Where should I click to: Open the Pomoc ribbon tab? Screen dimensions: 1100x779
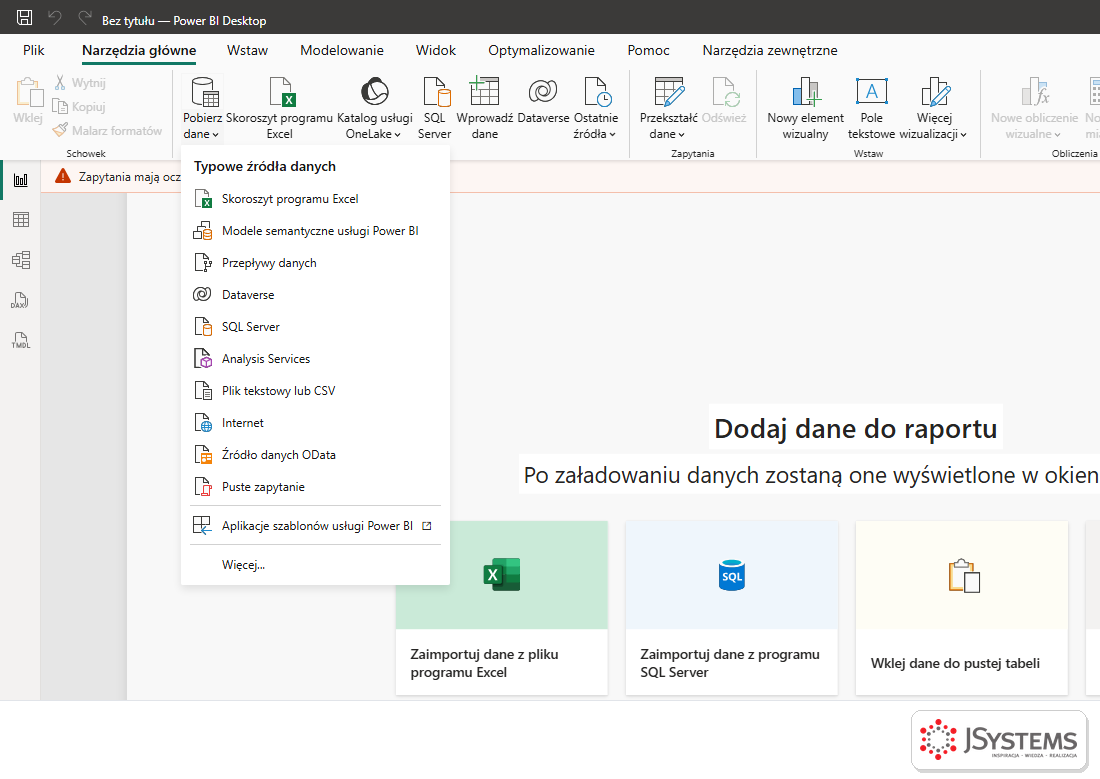[x=648, y=51]
